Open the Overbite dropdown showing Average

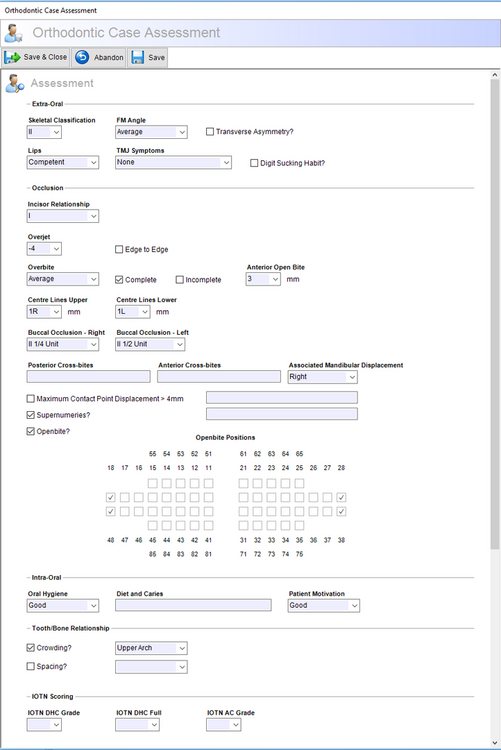[63, 279]
